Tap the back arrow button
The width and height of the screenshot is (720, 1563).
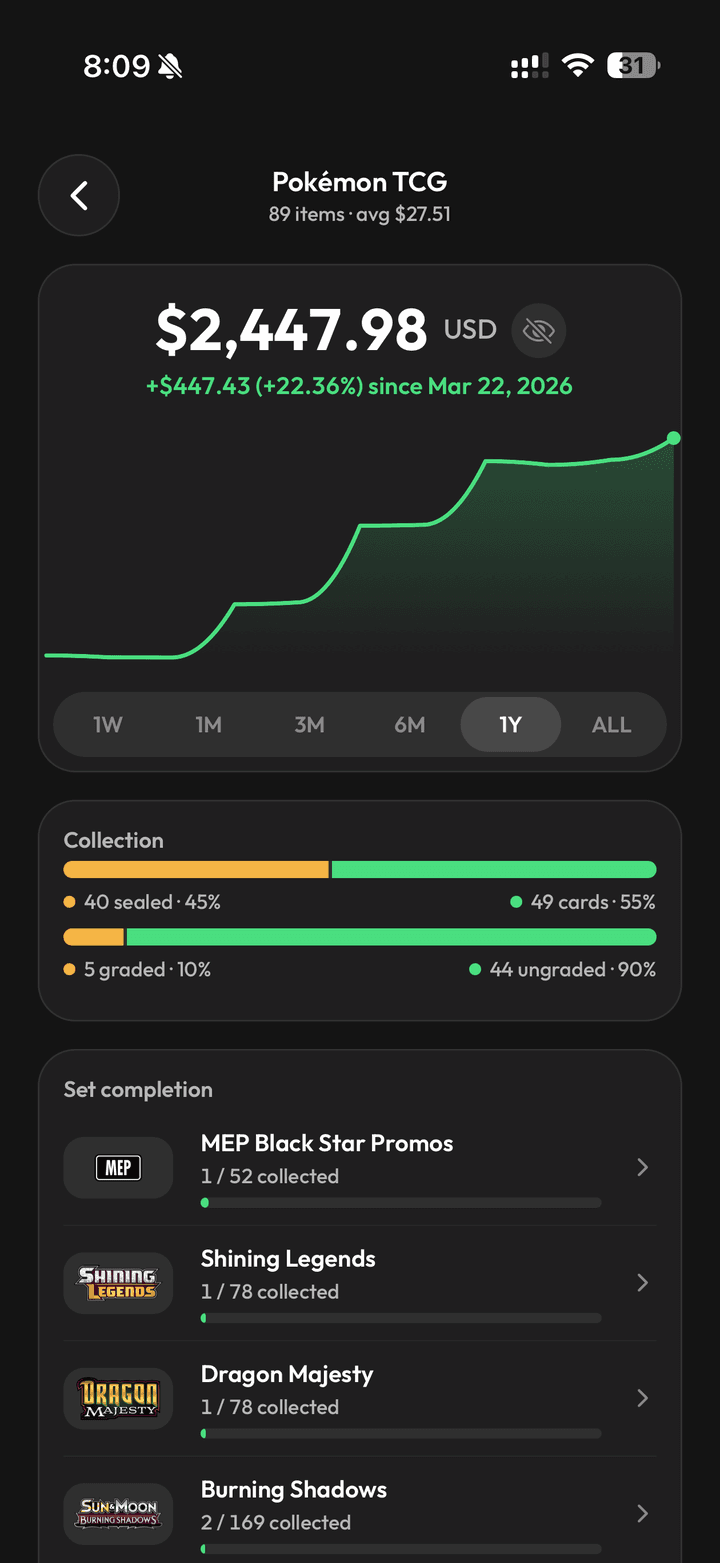pos(79,196)
